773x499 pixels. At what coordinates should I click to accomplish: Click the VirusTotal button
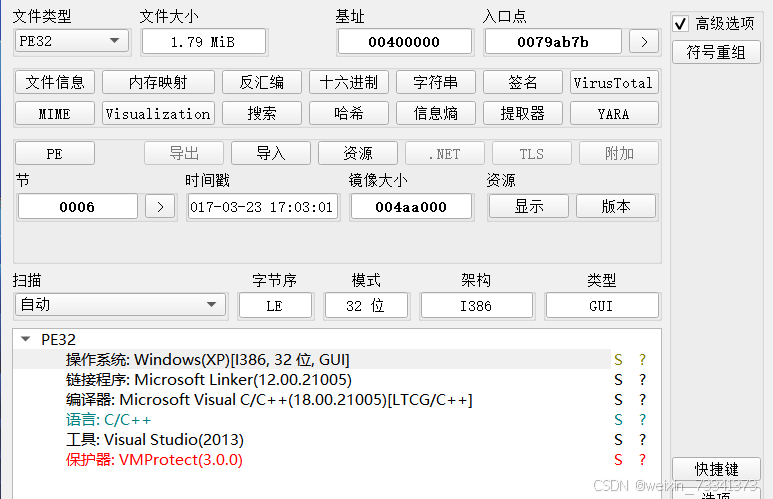pyautogui.click(x=614, y=82)
